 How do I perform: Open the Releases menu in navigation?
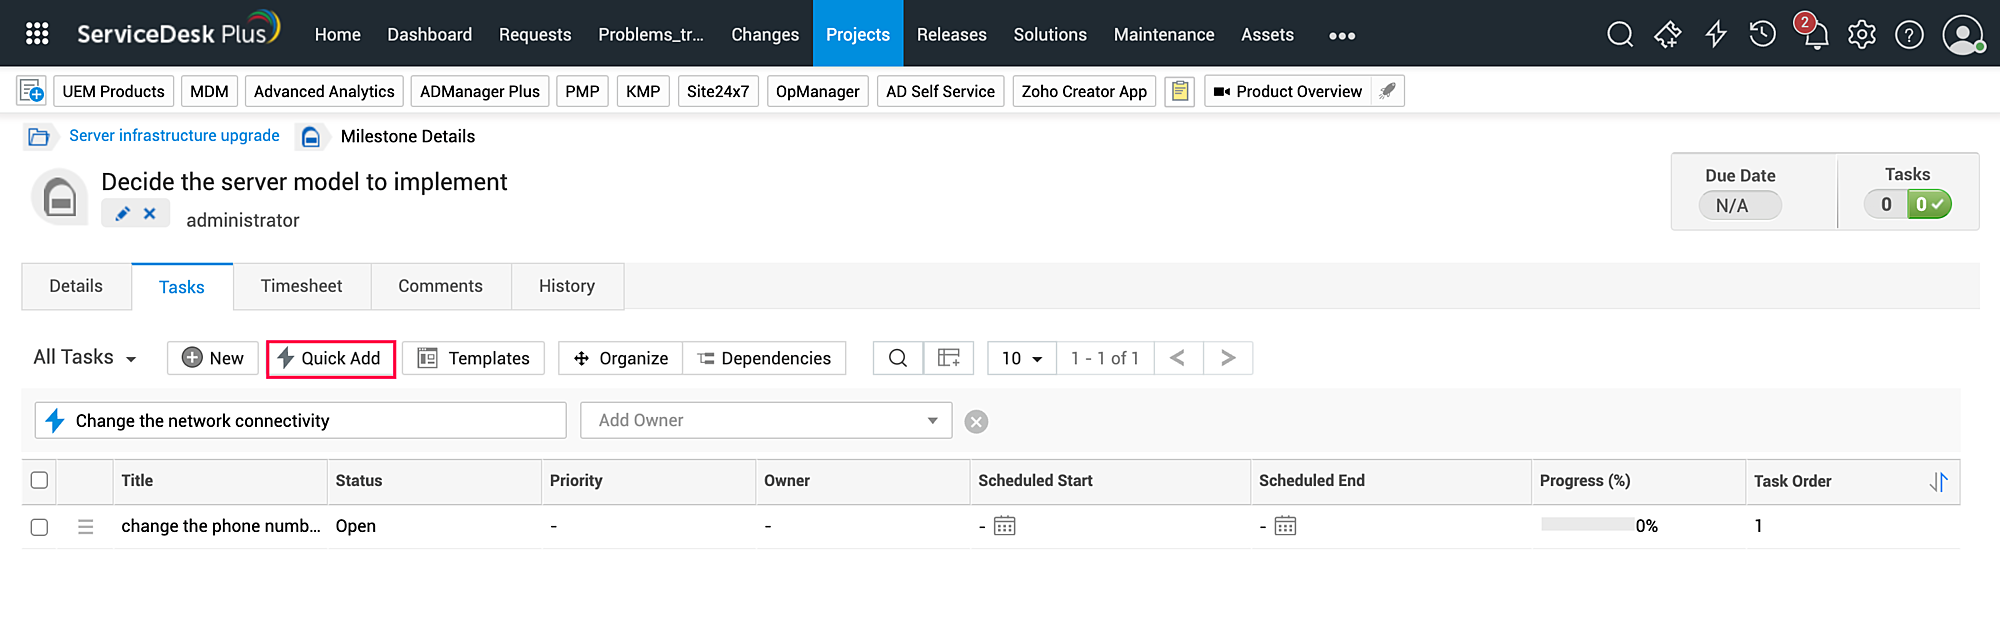pyautogui.click(x=951, y=35)
